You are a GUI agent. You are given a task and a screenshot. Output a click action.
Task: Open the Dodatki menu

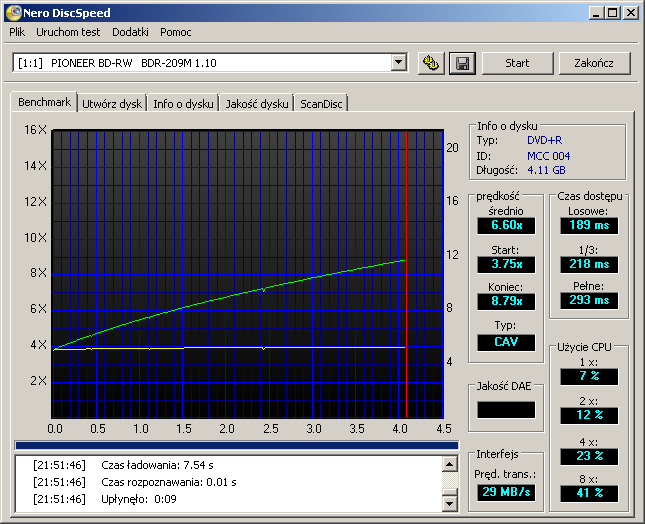pyautogui.click(x=130, y=32)
